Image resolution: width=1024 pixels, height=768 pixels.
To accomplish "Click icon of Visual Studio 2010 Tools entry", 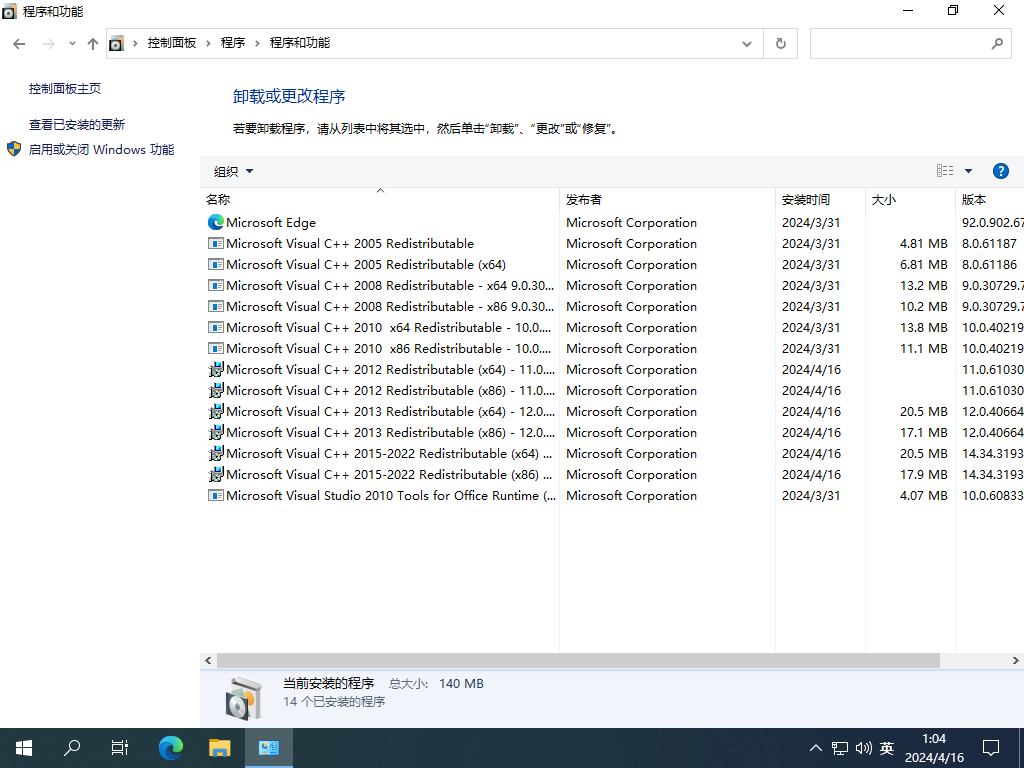I will 216,496.
